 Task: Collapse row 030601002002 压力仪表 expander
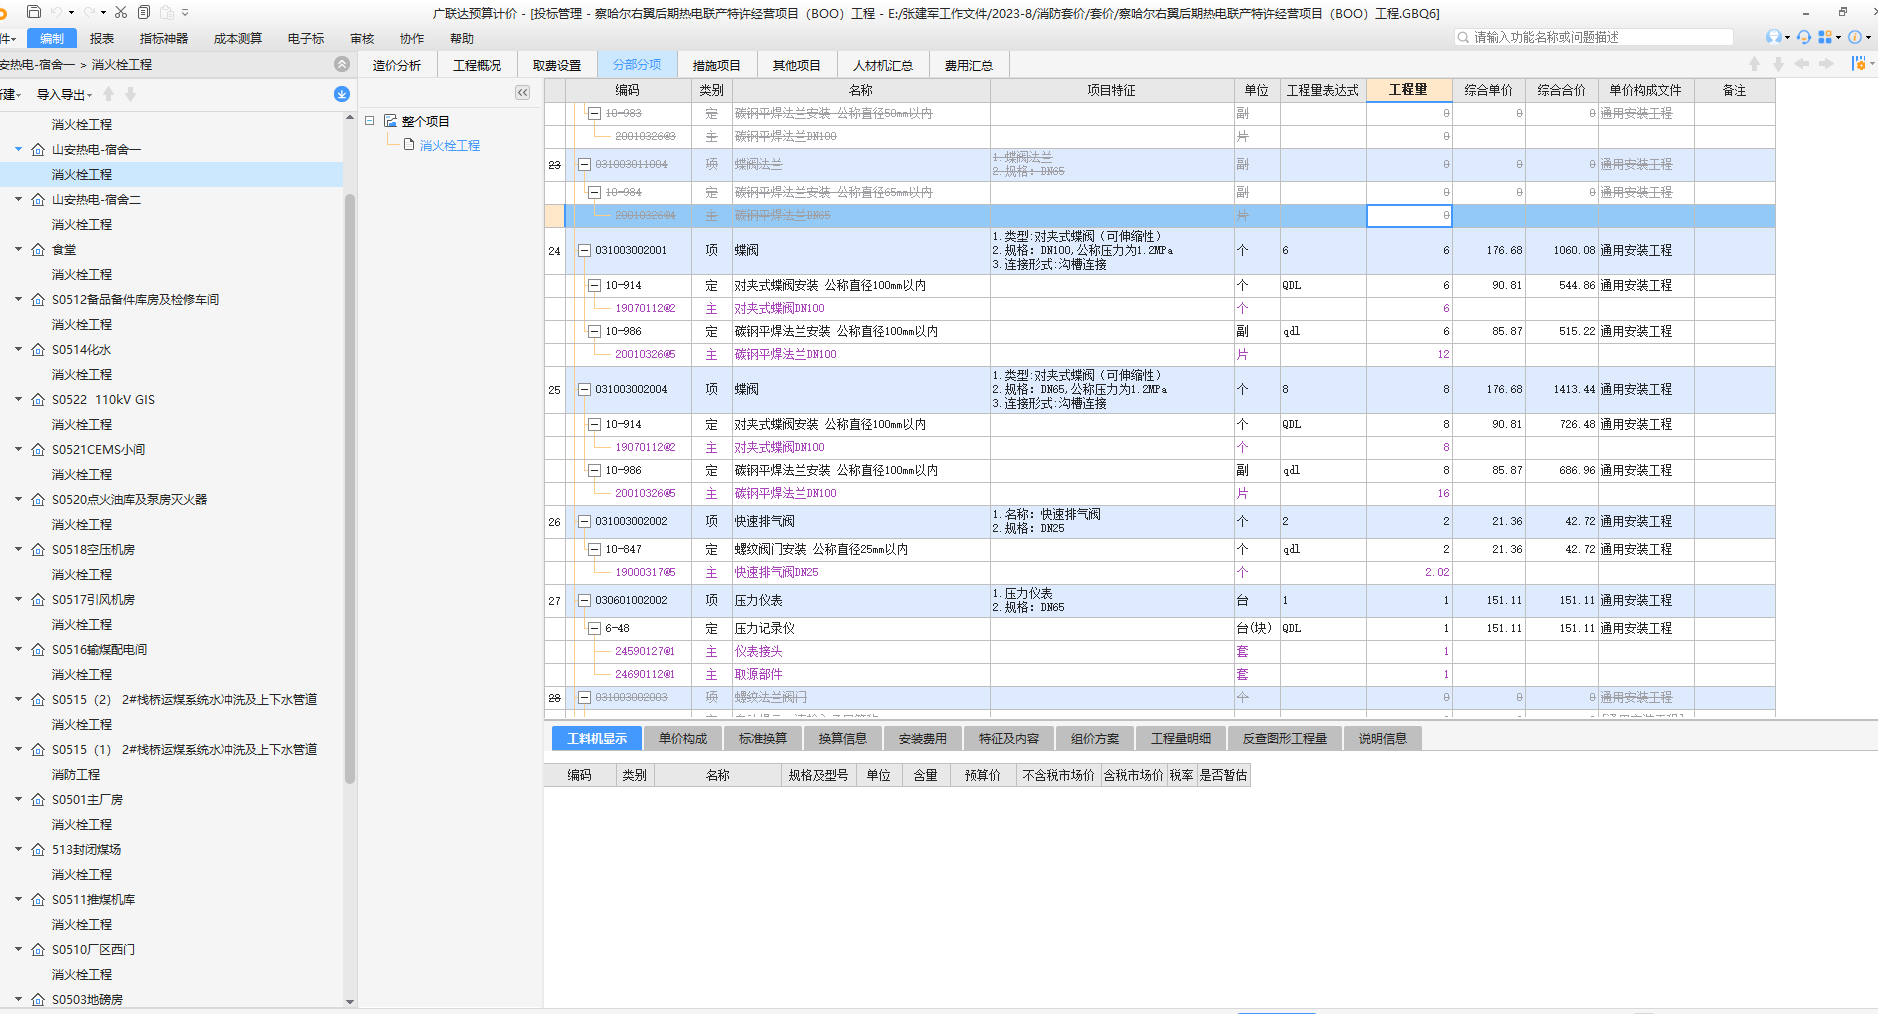pyautogui.click(x=585, y=601)
